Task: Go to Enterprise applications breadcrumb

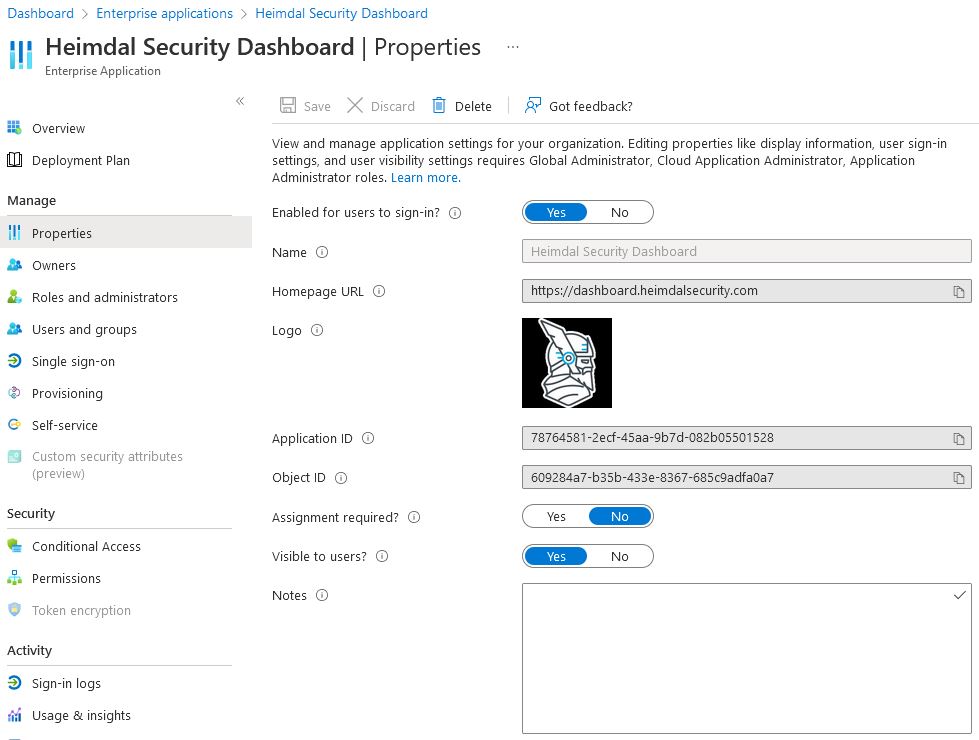Action: (164, 13)
